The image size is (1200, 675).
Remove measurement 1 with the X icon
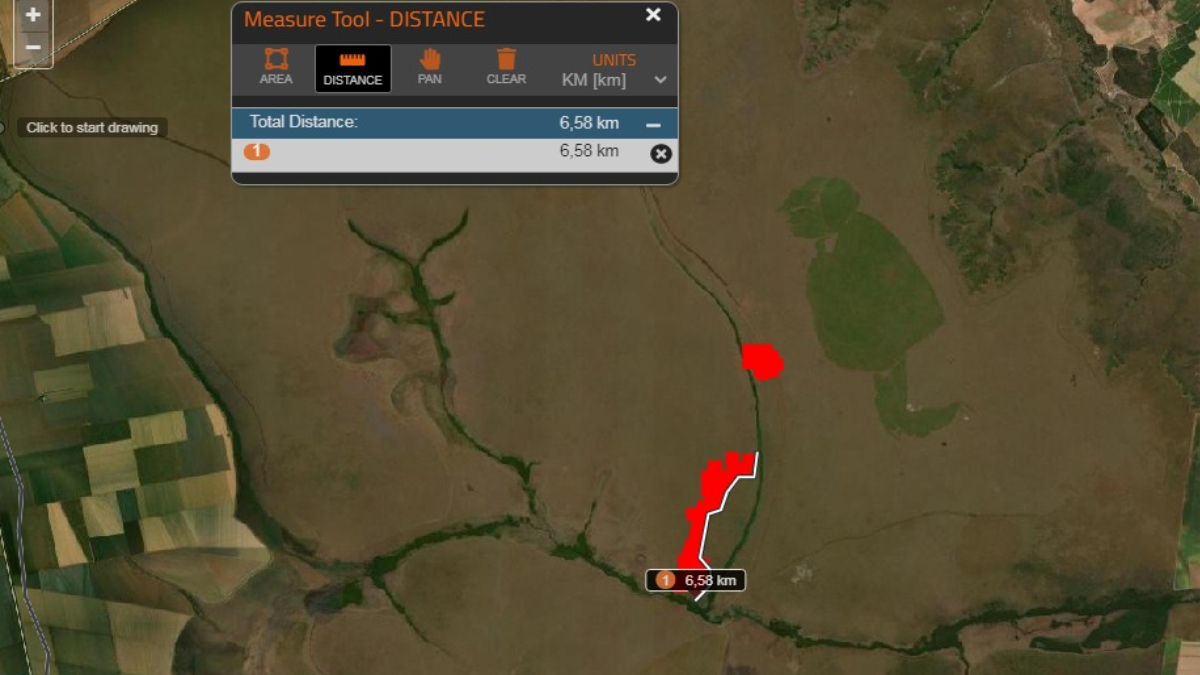(x=660, y=153)
